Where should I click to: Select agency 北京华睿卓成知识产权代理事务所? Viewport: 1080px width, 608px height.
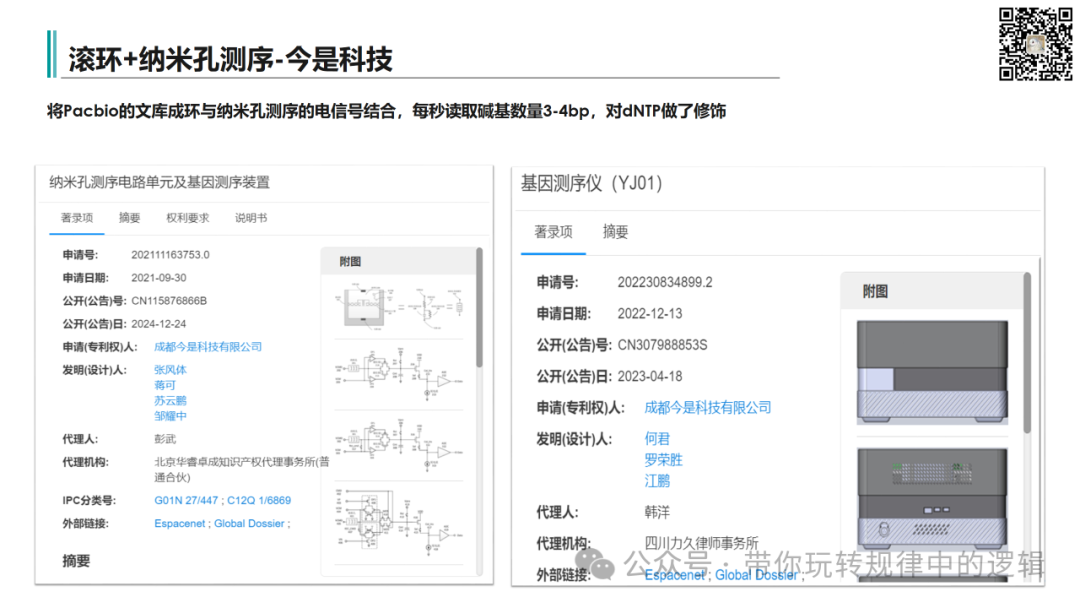pyautogui.click(x=242, y=470)
